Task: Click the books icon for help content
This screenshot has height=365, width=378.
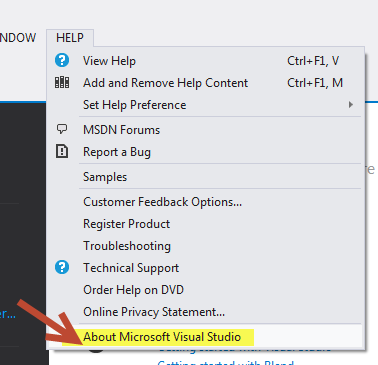Action: pyautogui.click(x=62, y=82)
